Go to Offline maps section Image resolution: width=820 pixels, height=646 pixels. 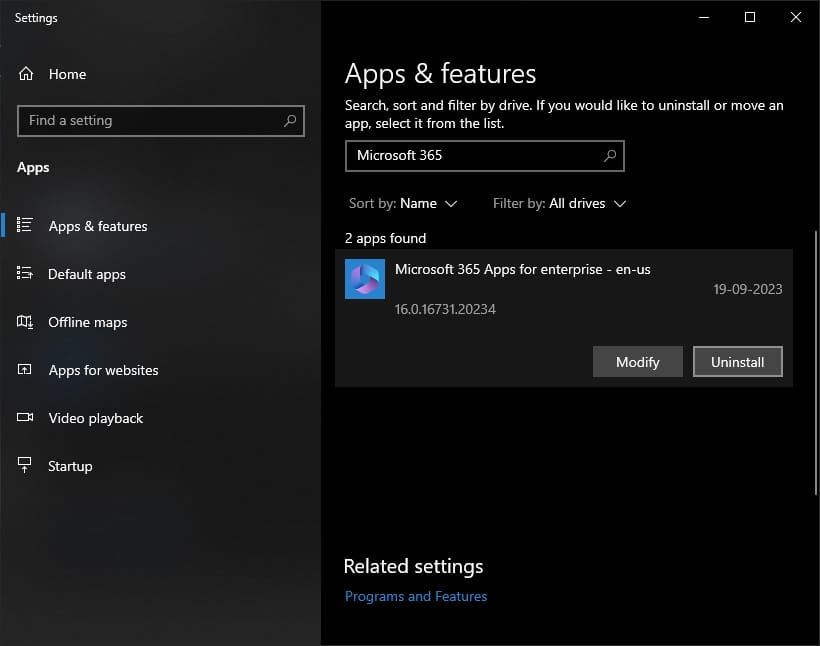click(88, 322)
